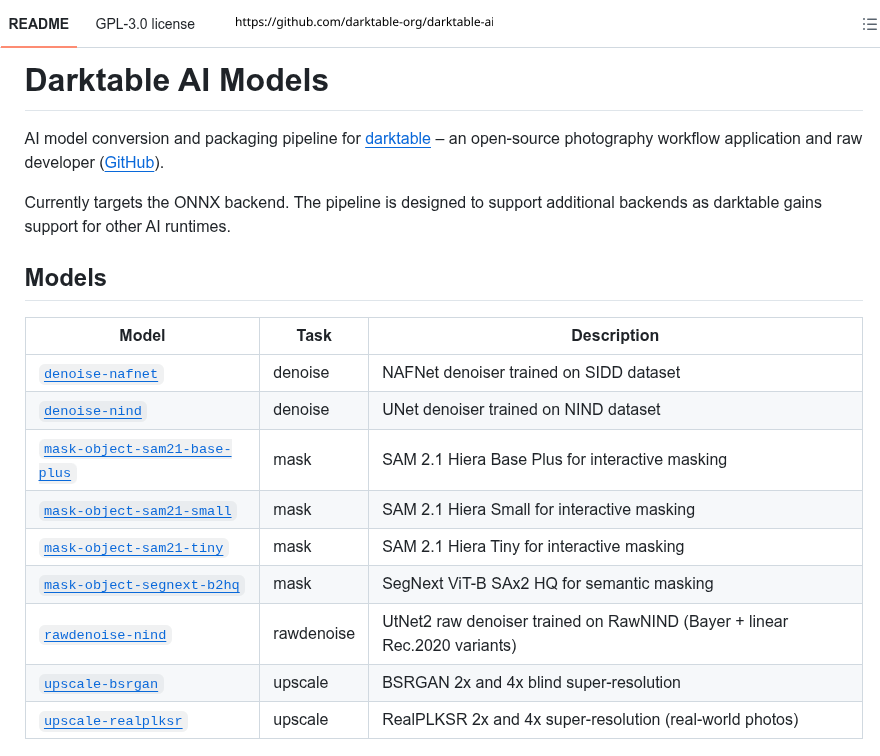Click the mask task cell in sam21-small row
880x756 pixels.
click(314, 510)
